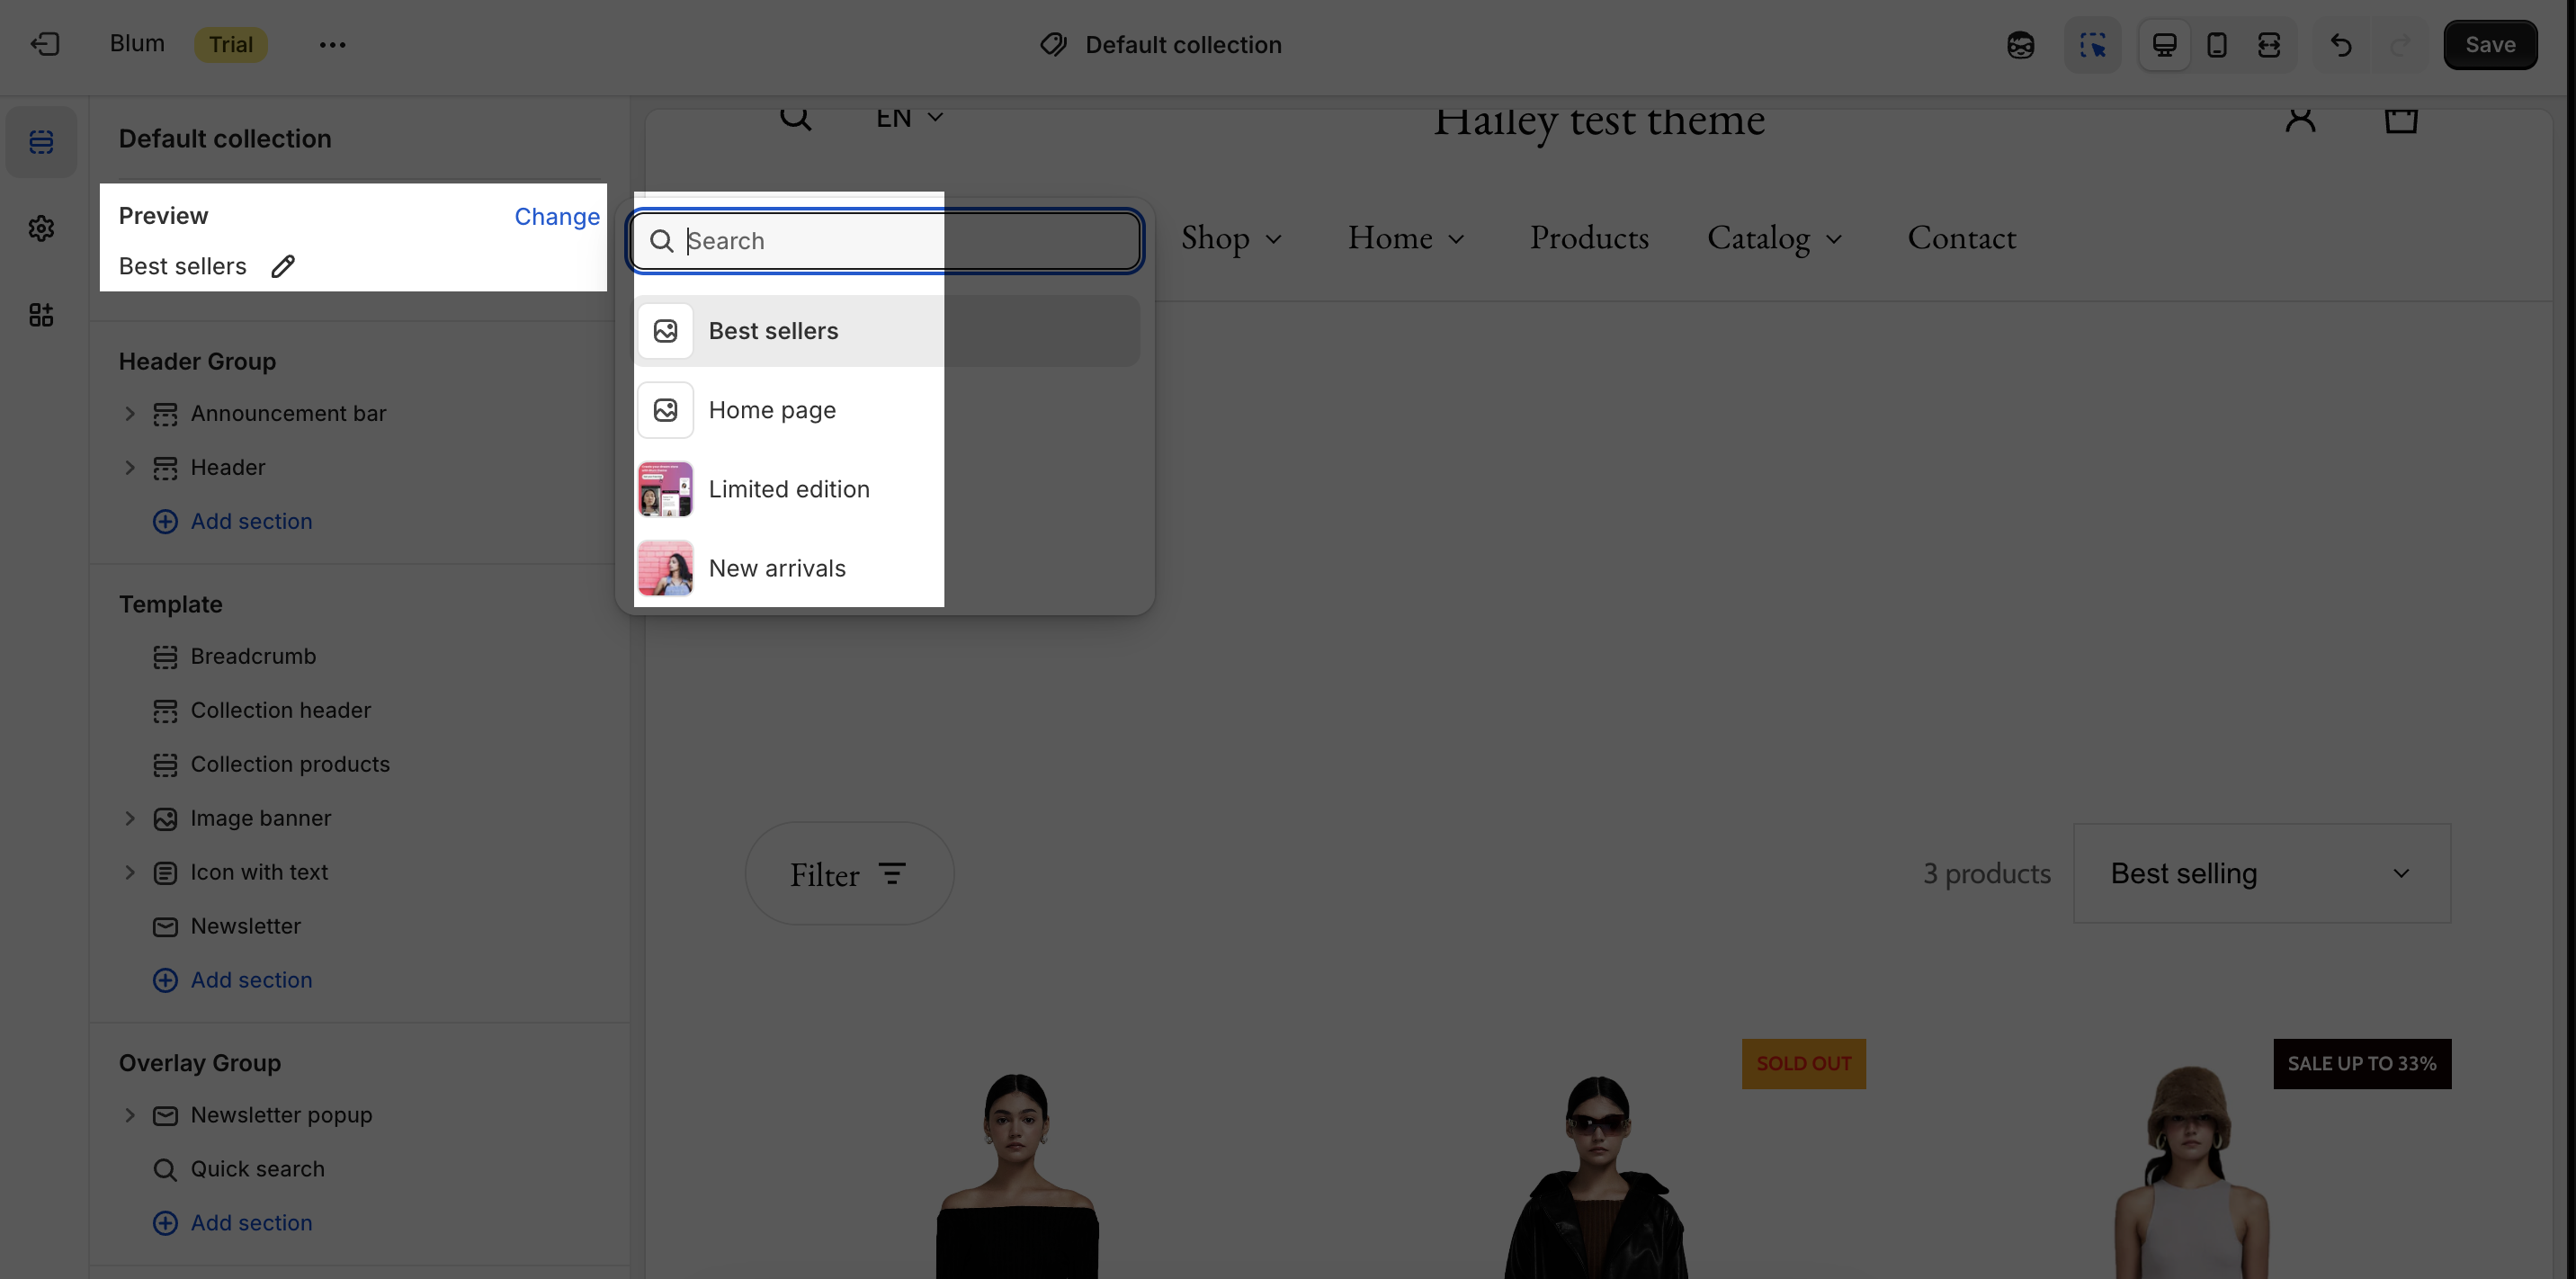Viewport: 2576px width, 1279px height.
Task: Click the Limited edition collection thumbnail
Action: coord(665,489)
